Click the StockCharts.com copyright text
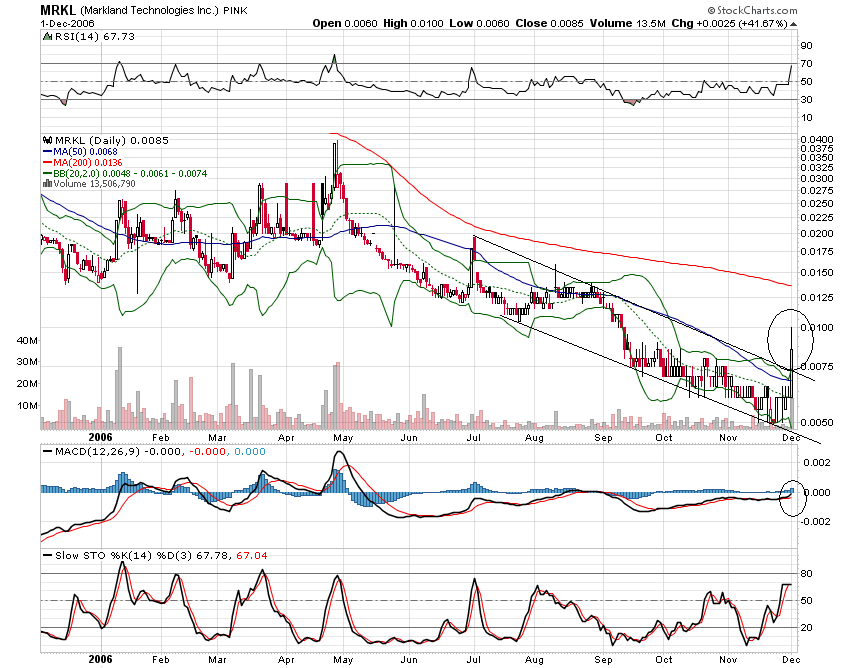Image resolution: width=850 pixels, height=668 pixels. click(x=752, y=10)
